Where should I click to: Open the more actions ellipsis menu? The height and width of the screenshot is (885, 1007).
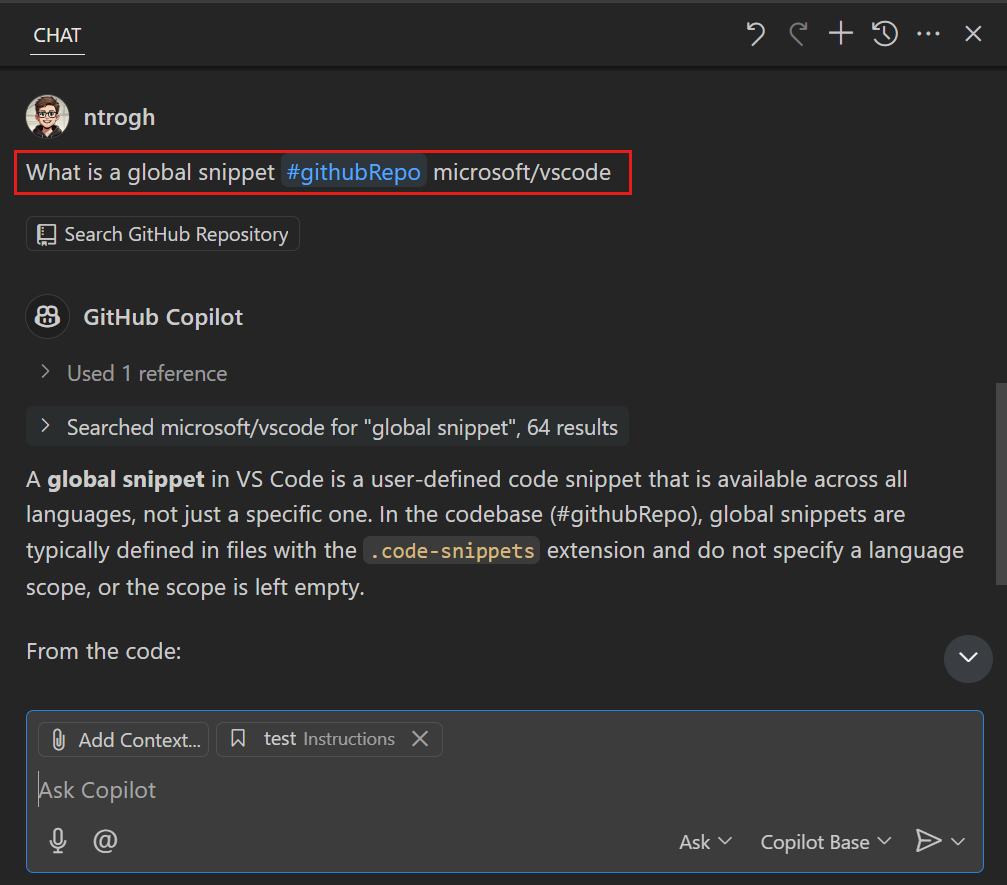(x=928, y=35)
